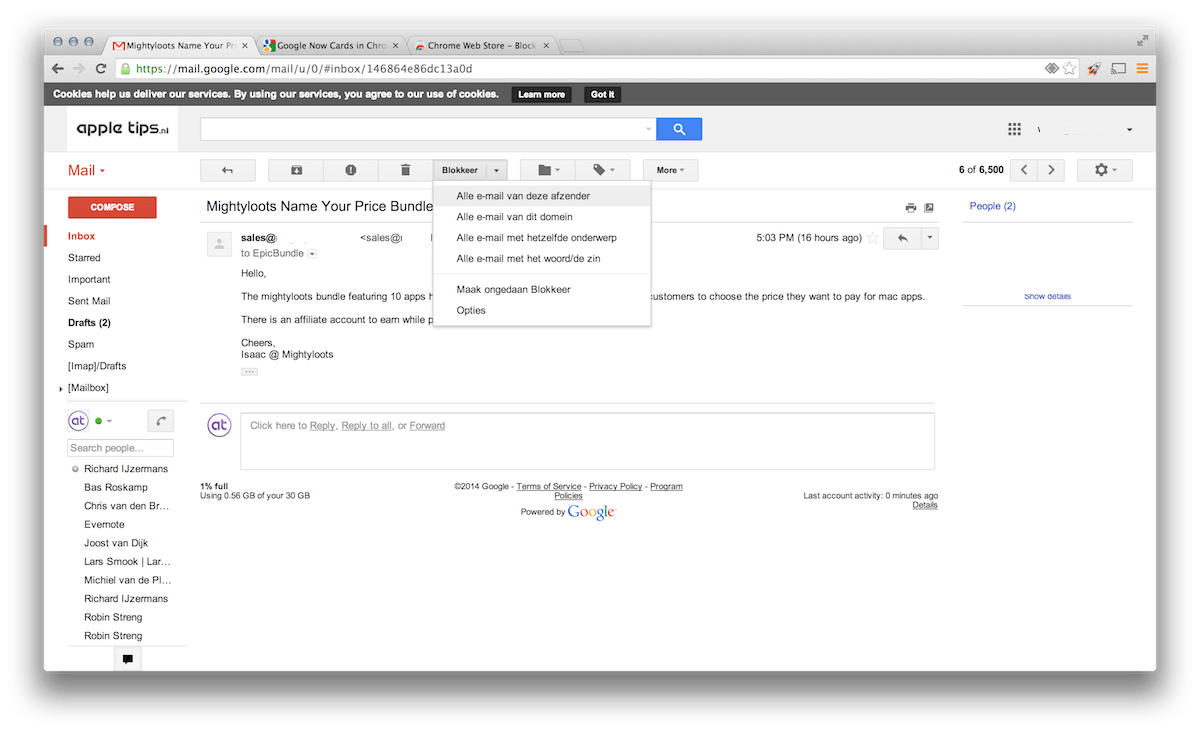Click Show details in People panel

[x=1047, y=297]
